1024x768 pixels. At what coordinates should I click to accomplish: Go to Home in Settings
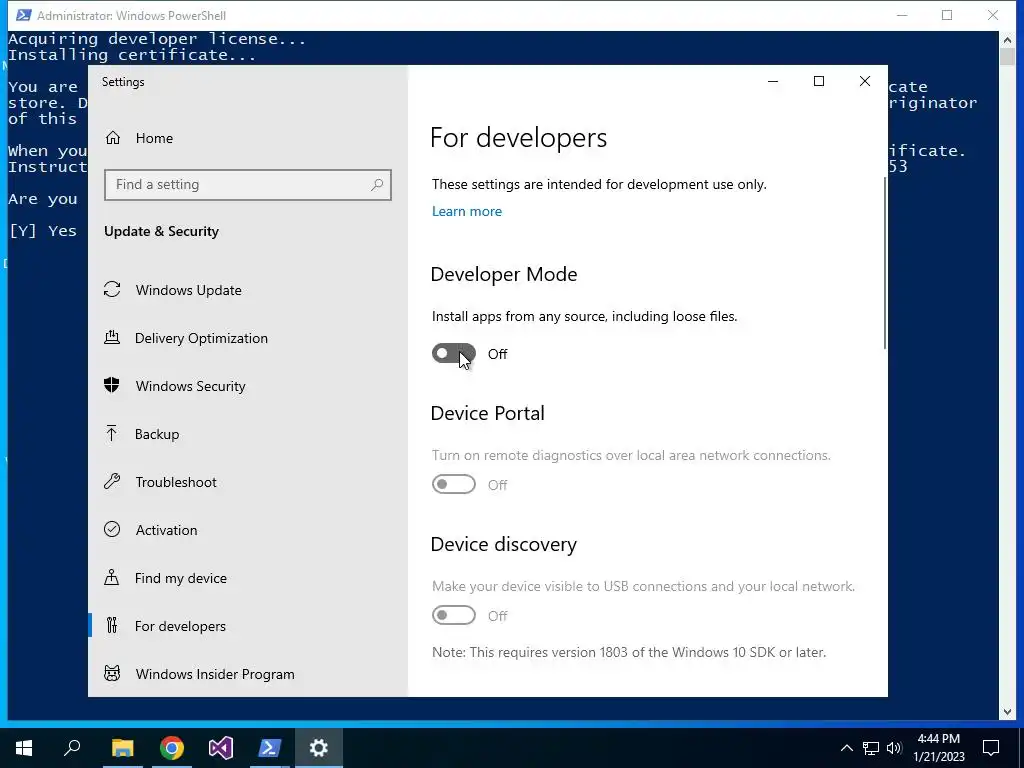[248, 138]
